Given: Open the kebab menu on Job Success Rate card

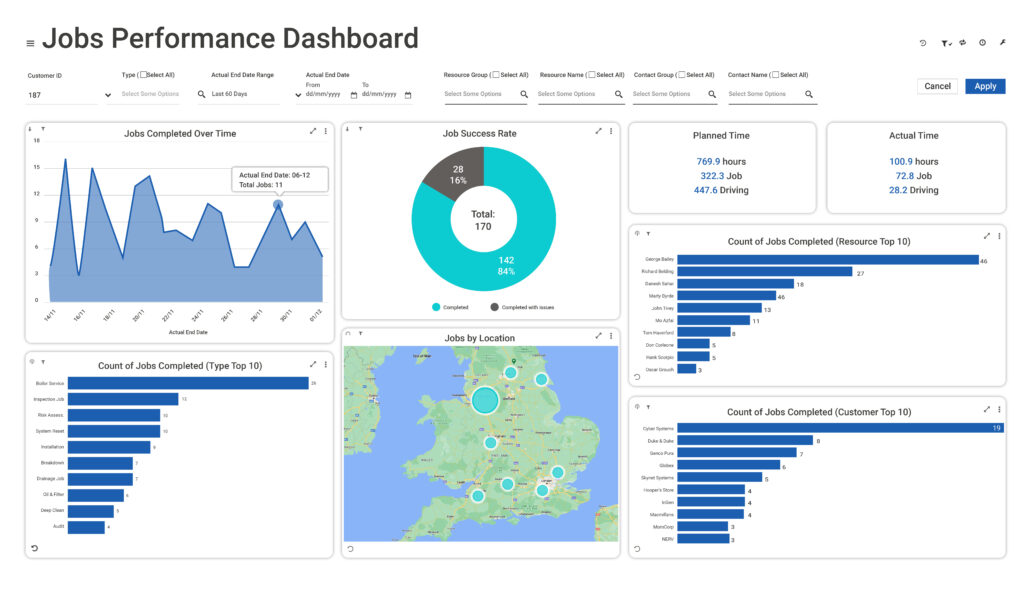Looking at the screenshot, I should pyautogui.click(x=611, y=132).
